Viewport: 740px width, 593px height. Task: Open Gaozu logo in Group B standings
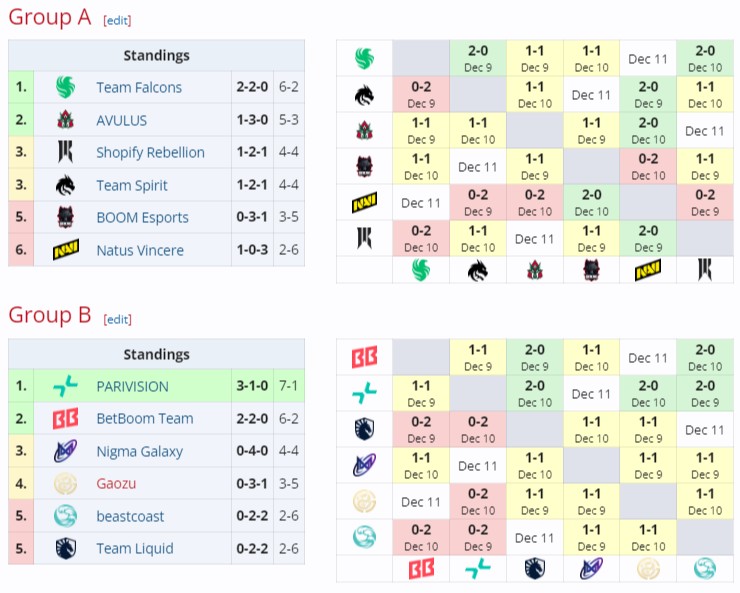pos(66,483)
